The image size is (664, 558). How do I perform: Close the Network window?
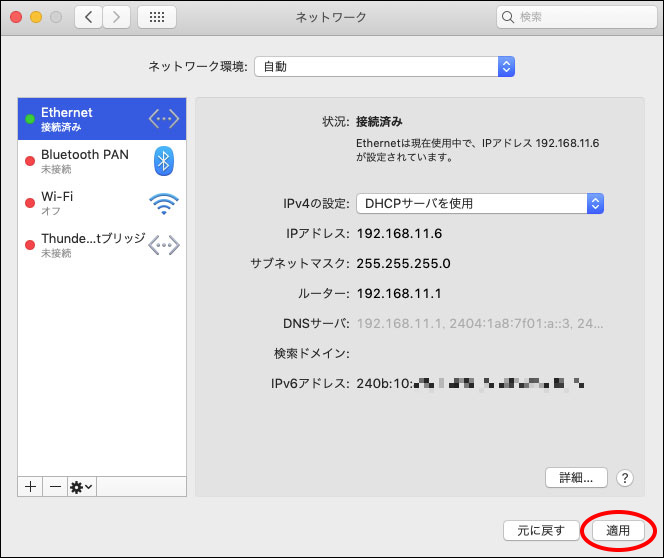(x=16, y=17)
